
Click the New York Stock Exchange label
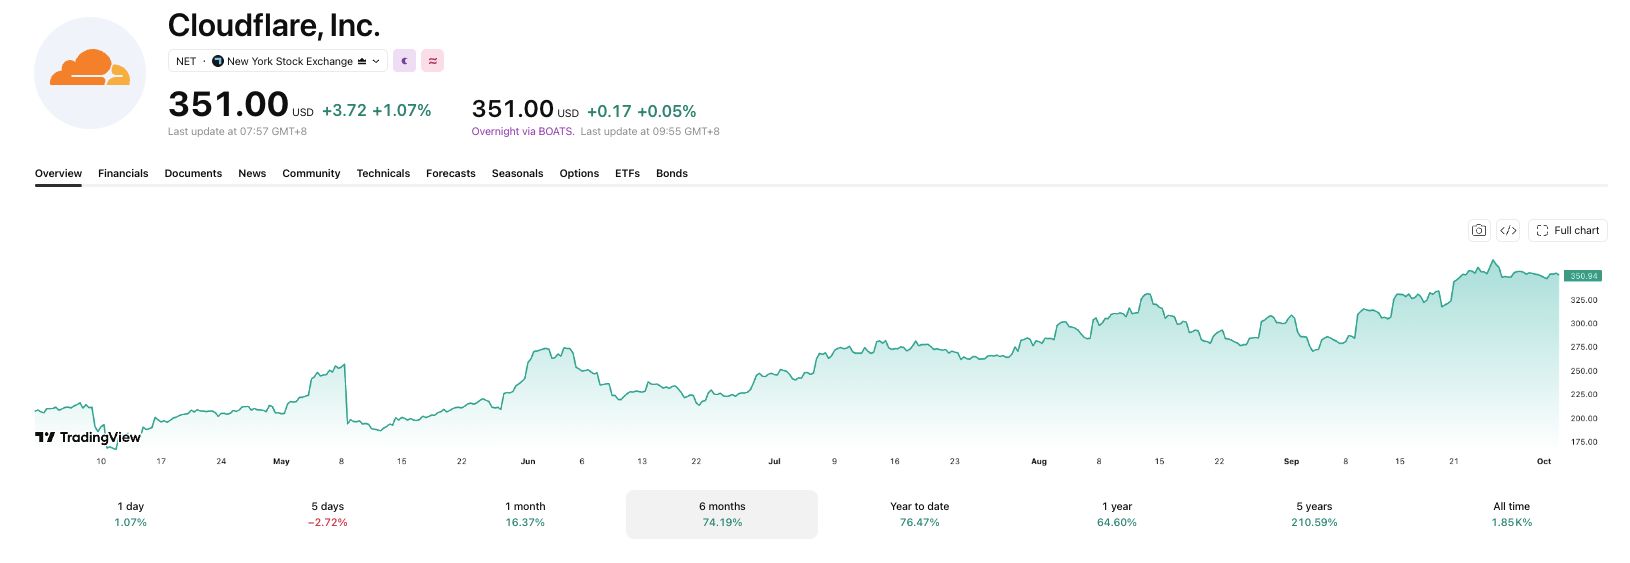290,61
